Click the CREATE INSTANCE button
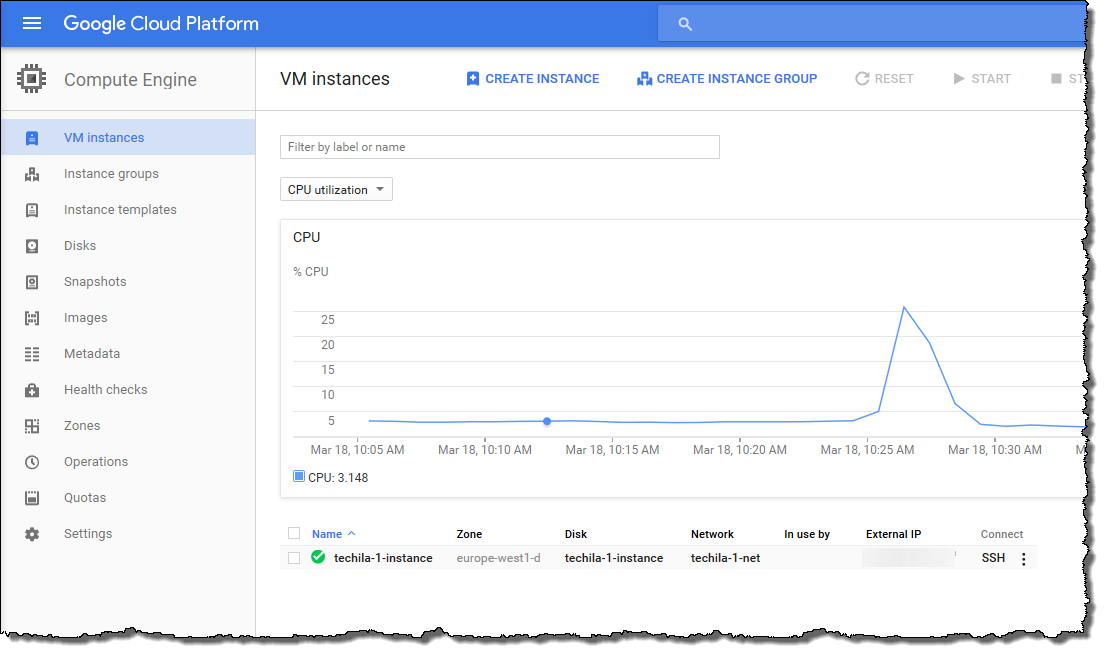1105x653 pixels. click(532, 79)
